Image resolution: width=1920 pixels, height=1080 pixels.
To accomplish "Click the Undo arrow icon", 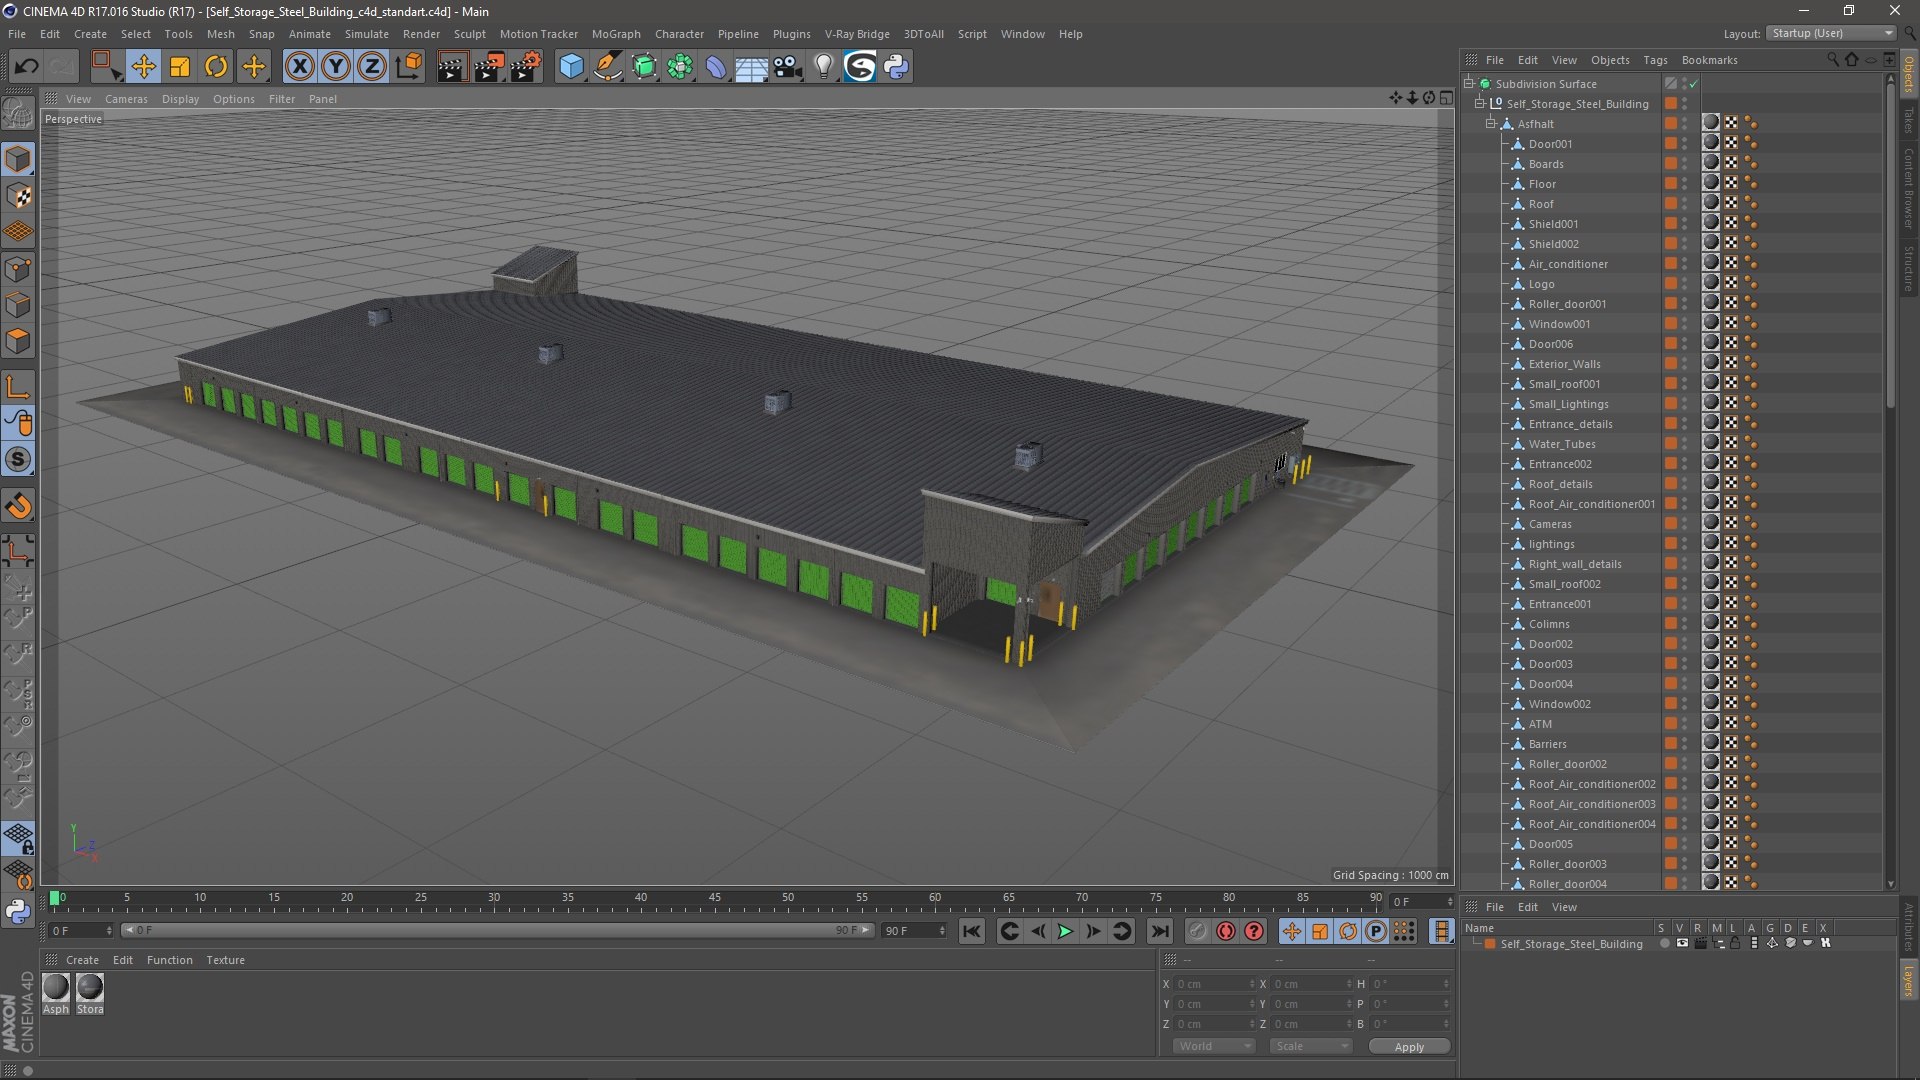I will coord(26,67).
